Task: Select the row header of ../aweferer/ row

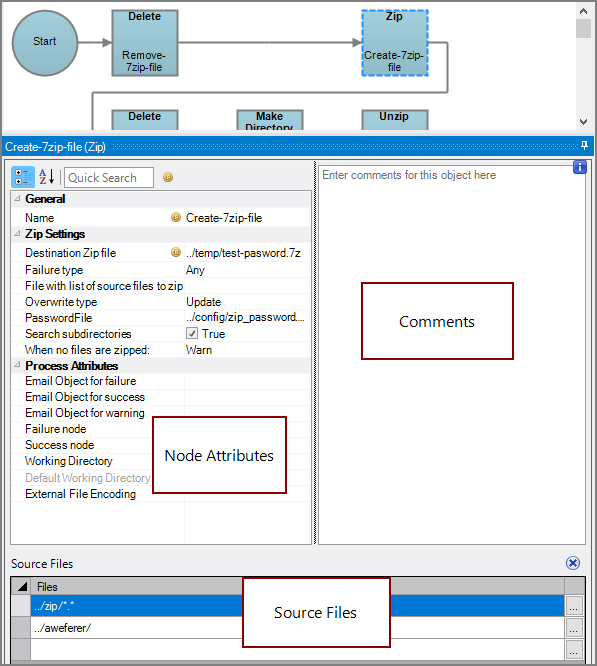Action: (x=20, y=628)
